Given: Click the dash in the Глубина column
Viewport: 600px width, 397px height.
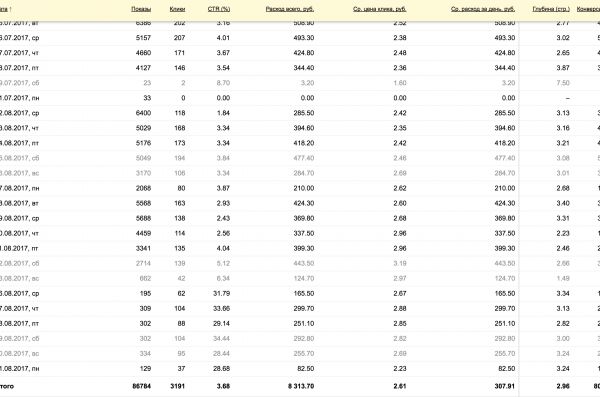Looking at the screenshot, I should [x=567, y=98].
